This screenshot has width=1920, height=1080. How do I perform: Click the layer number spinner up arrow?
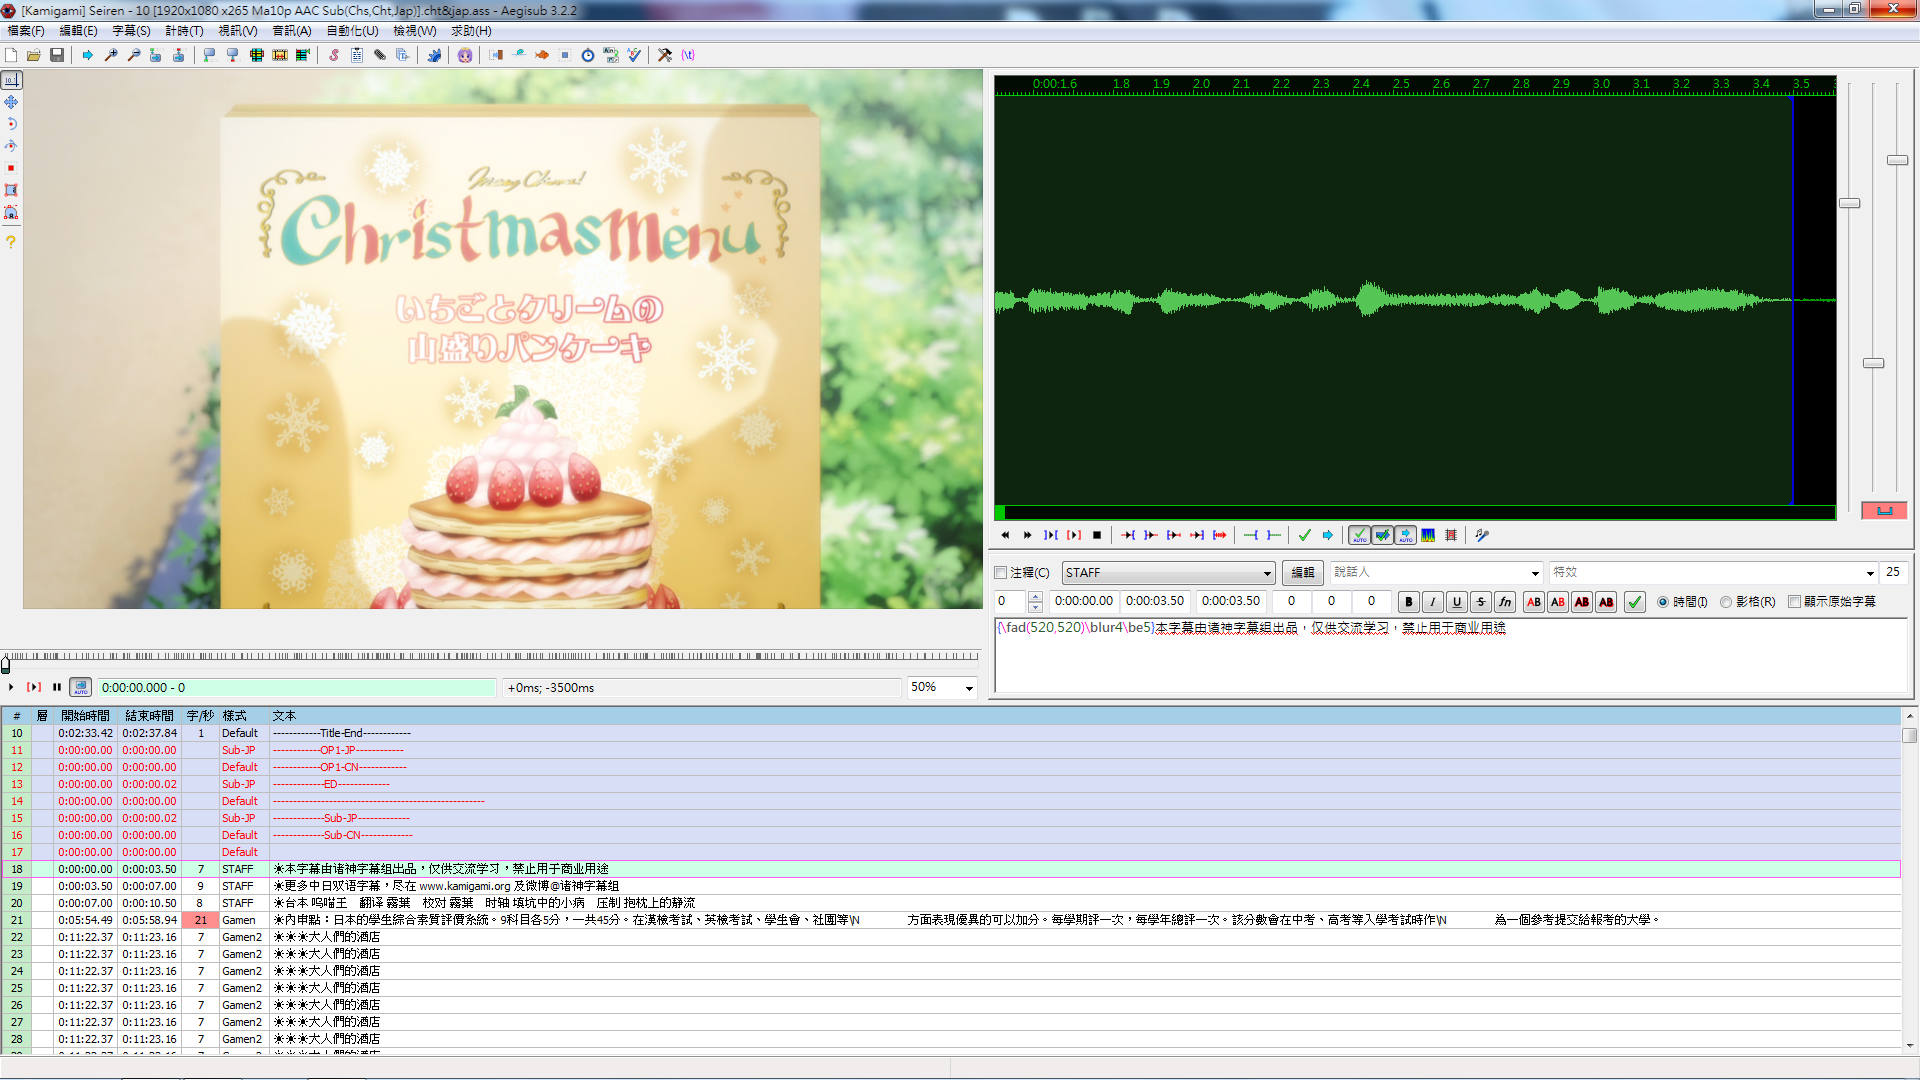click(x=1035, y=597)
